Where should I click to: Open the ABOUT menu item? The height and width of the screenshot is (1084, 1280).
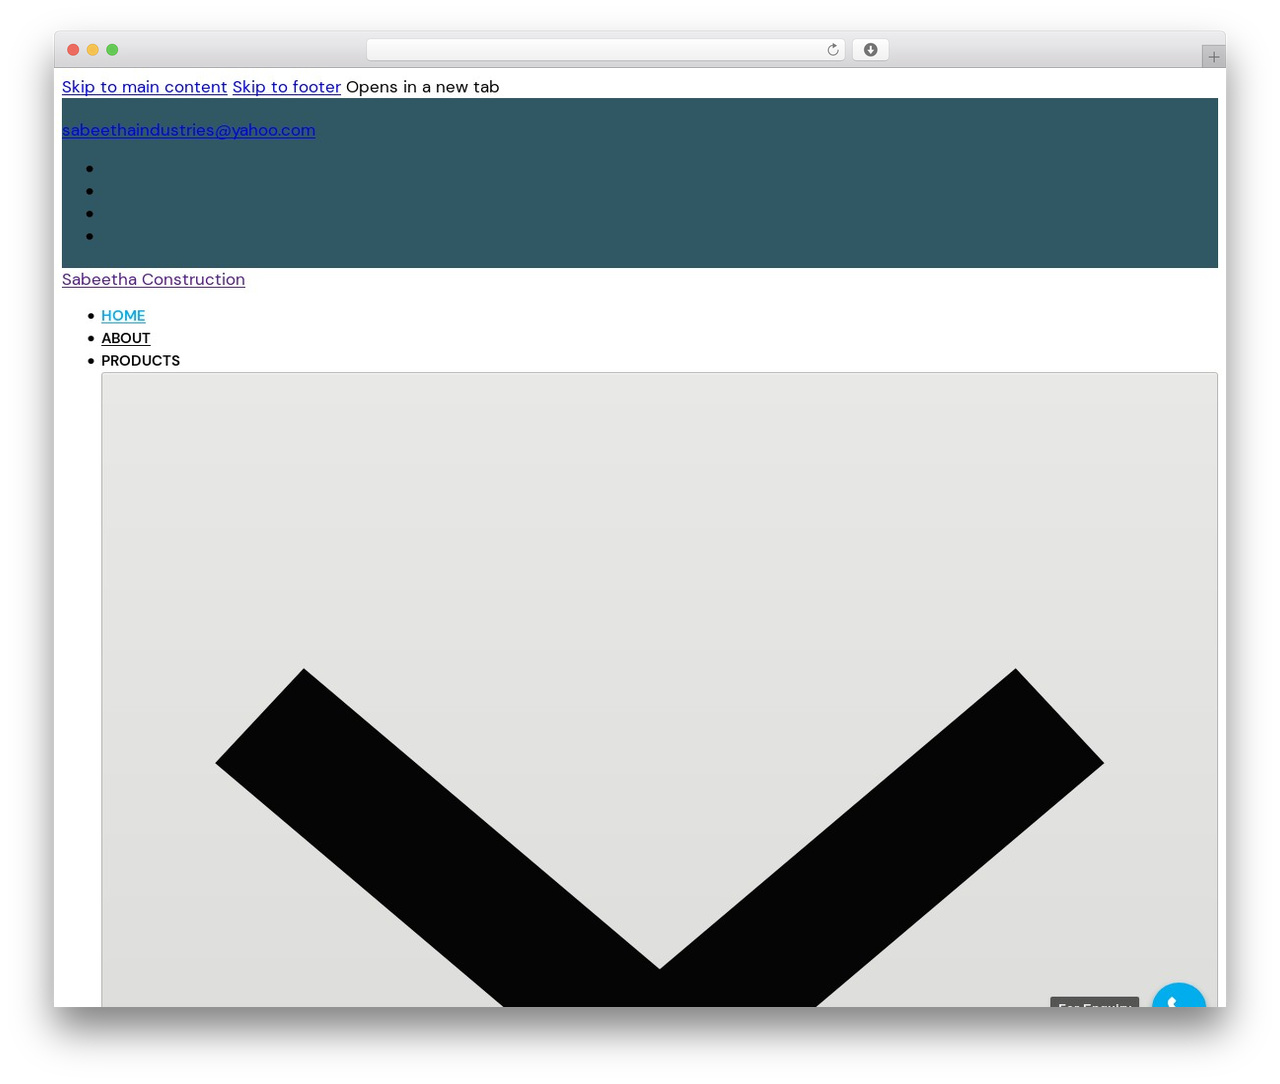click(x=125, y=338)
